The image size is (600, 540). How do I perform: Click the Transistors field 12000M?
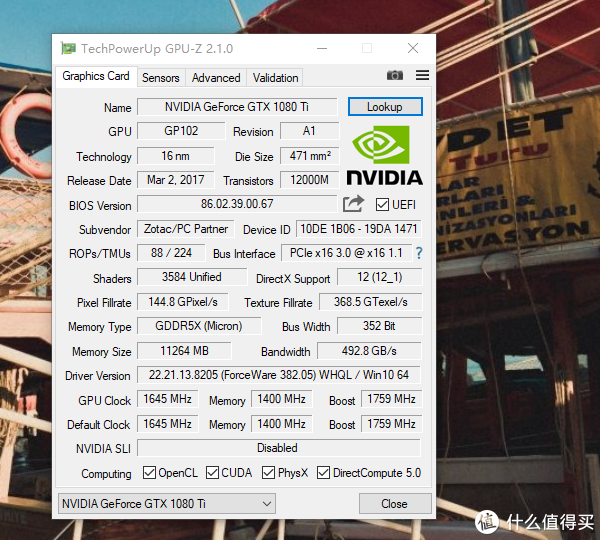[310, 179]
